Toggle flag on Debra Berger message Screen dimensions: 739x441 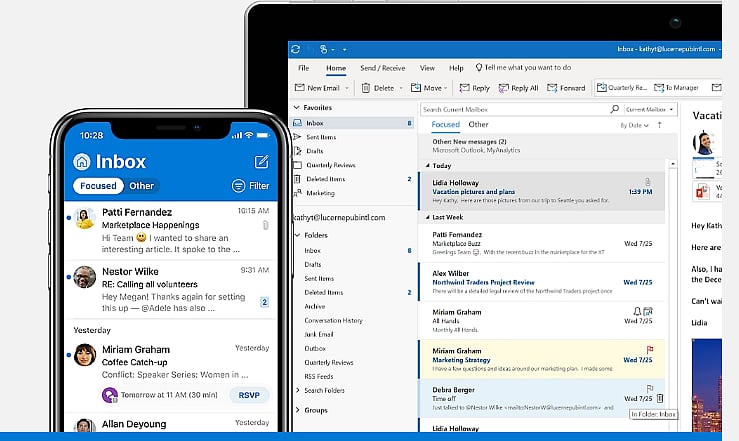(x=647, y=386)
